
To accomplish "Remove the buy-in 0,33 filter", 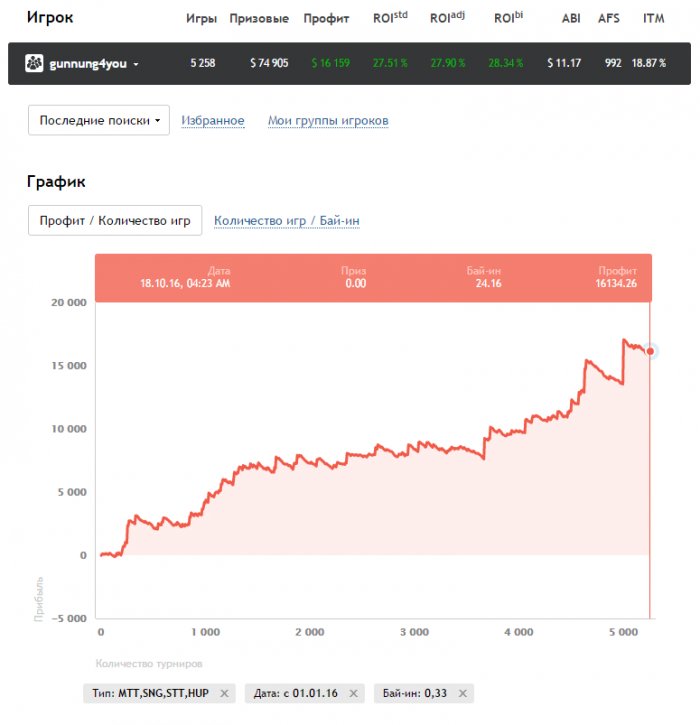I will coord(461,693).
